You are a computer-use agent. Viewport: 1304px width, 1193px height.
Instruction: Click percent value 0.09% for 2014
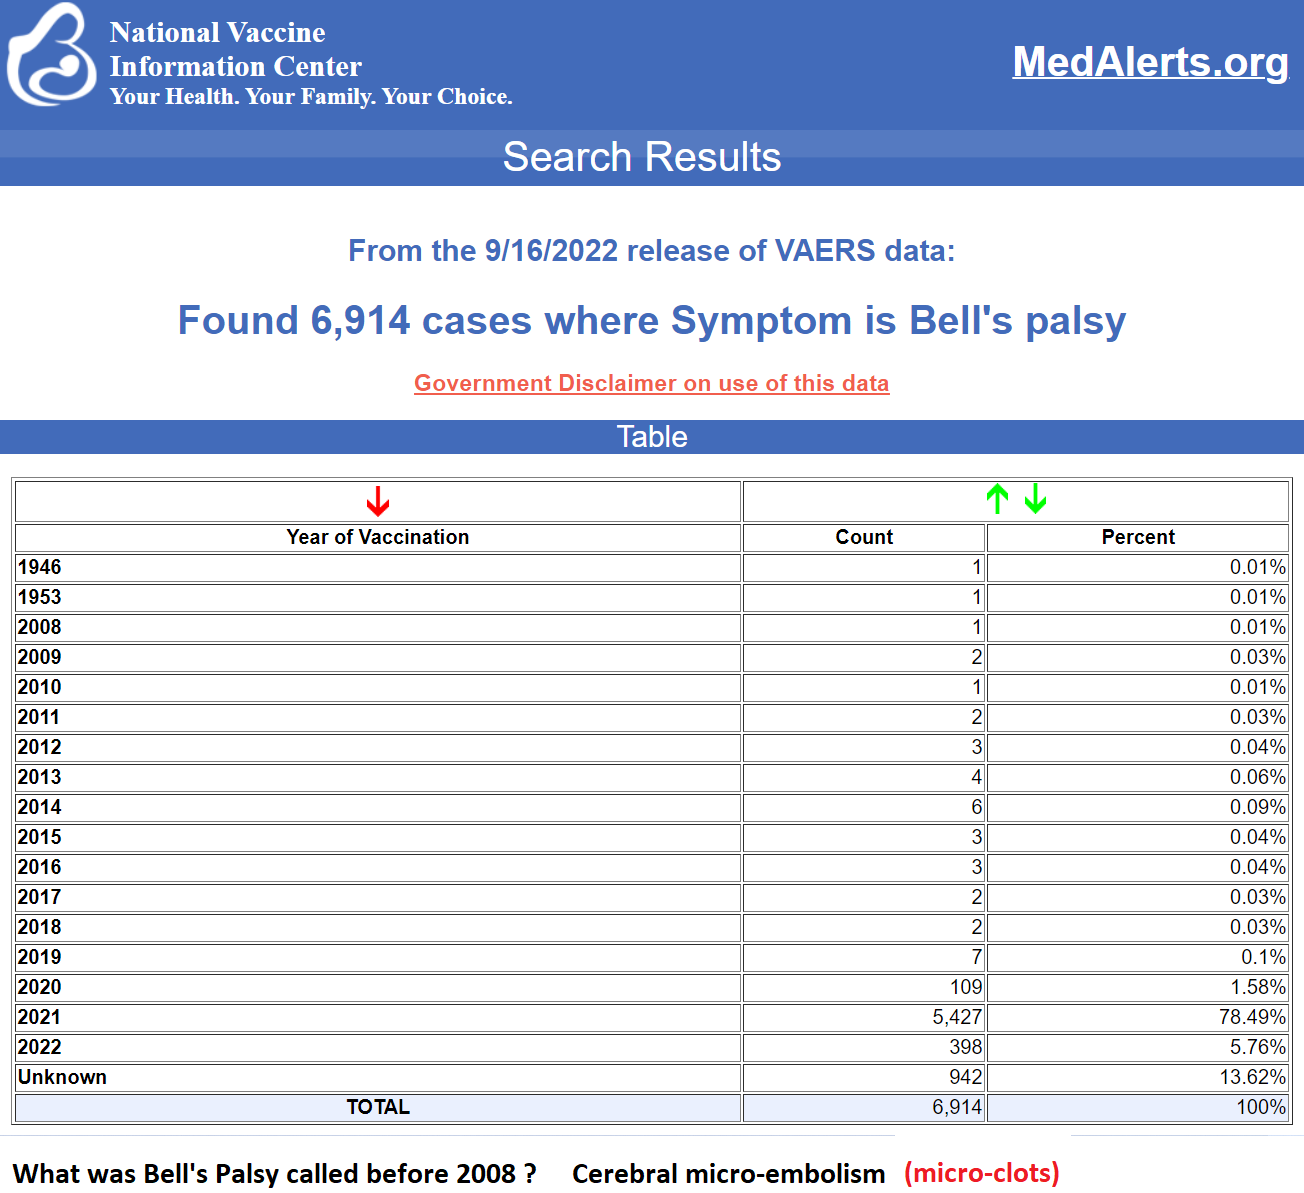coord(1258,807)
